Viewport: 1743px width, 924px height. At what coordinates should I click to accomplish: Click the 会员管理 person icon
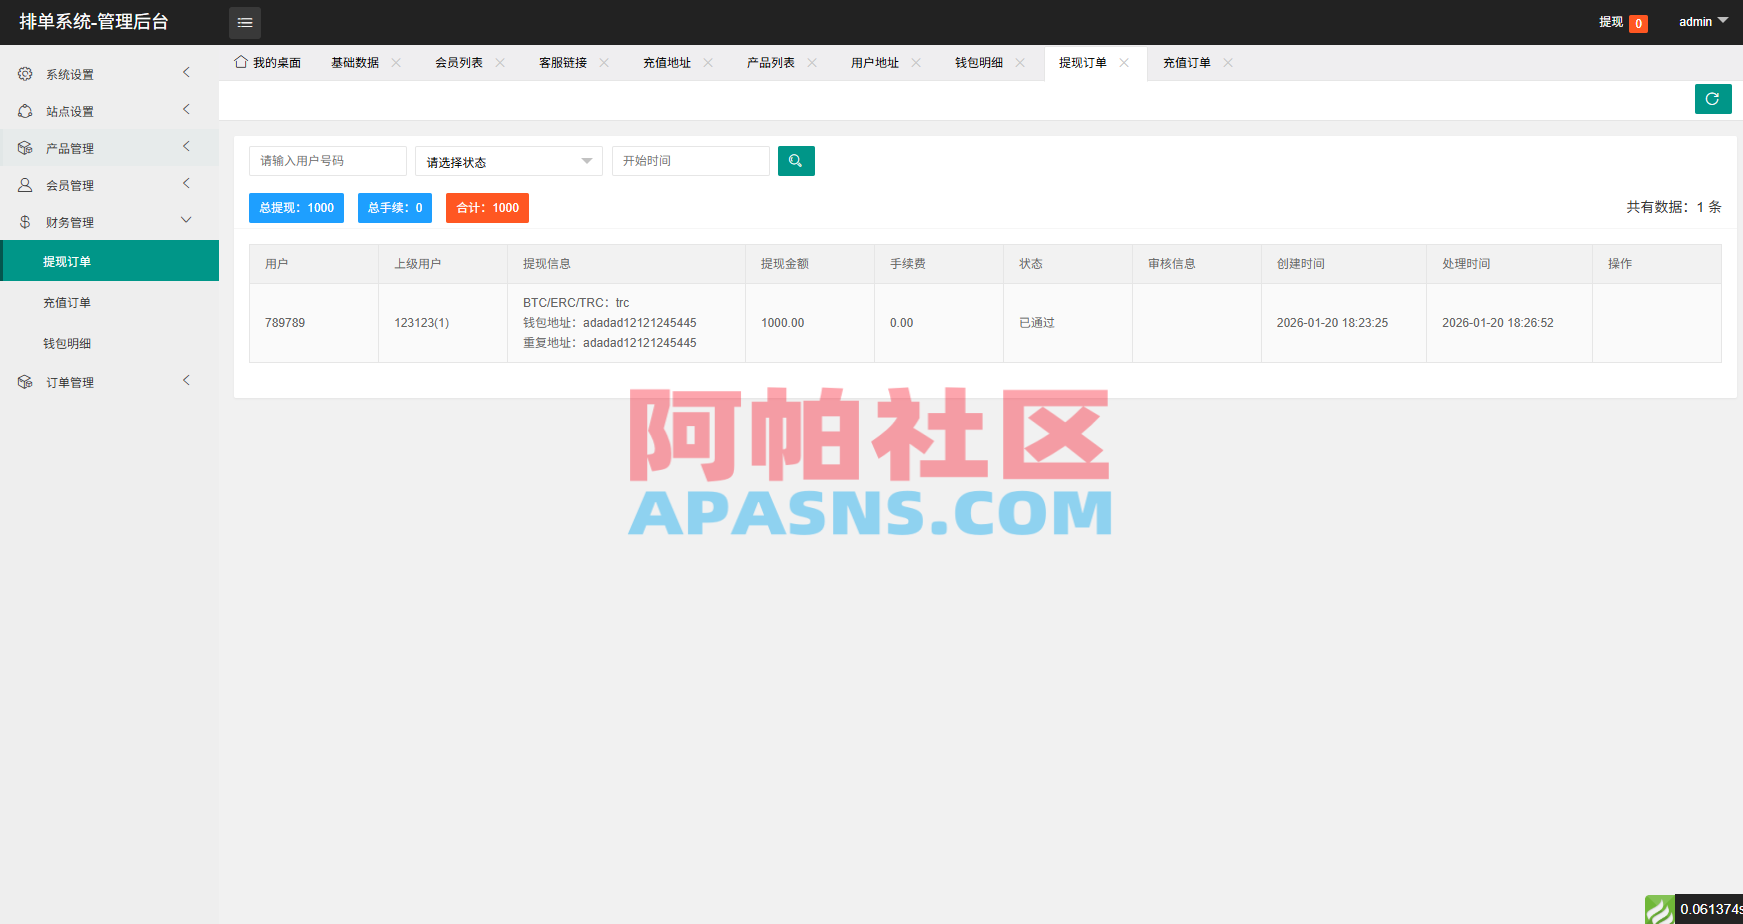(x=25, y=185)
